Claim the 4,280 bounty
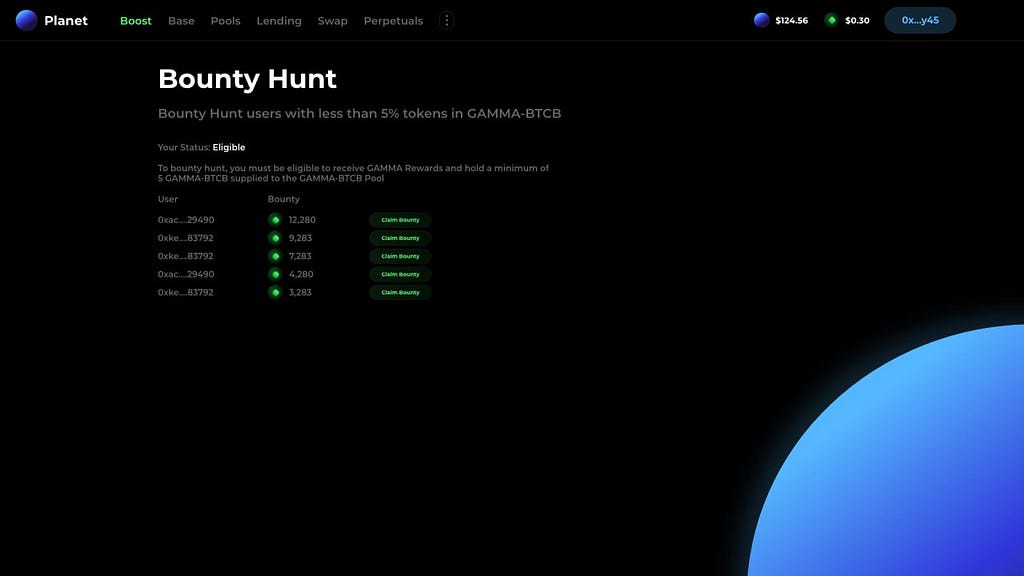 [400, 274]
